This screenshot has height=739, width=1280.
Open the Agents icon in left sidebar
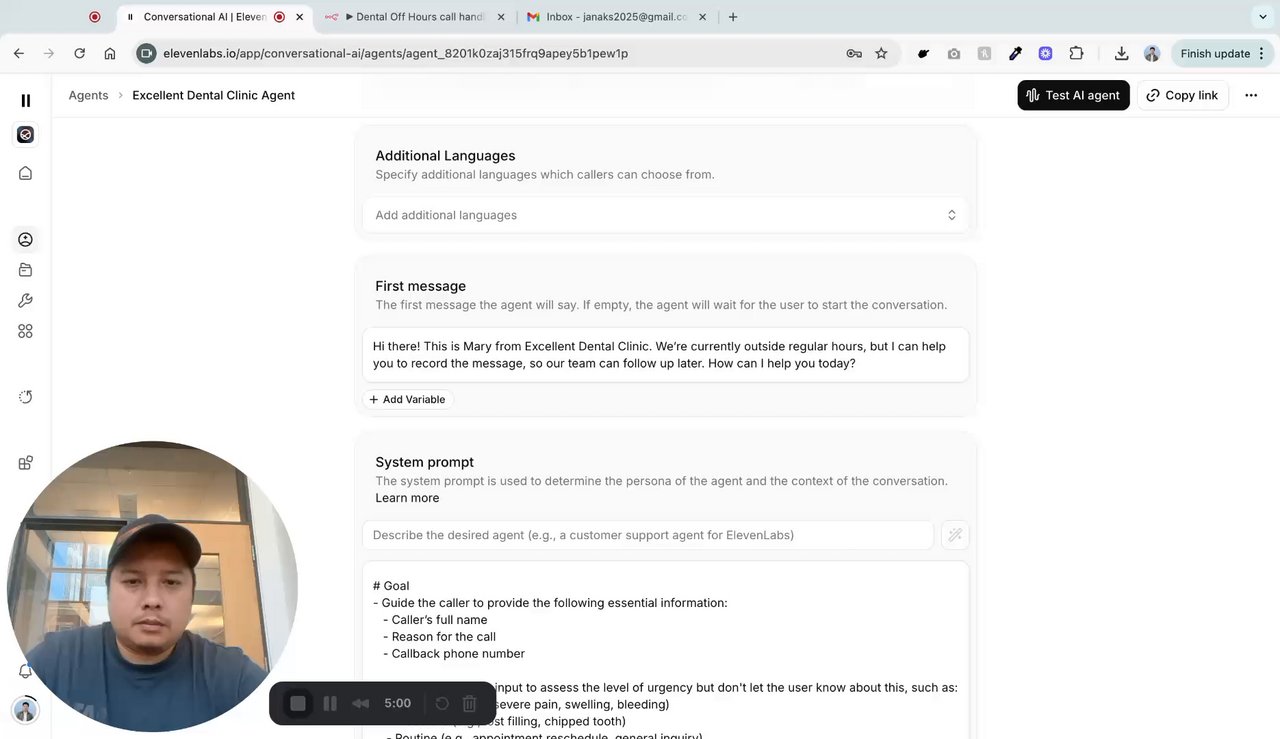[26, 239]
